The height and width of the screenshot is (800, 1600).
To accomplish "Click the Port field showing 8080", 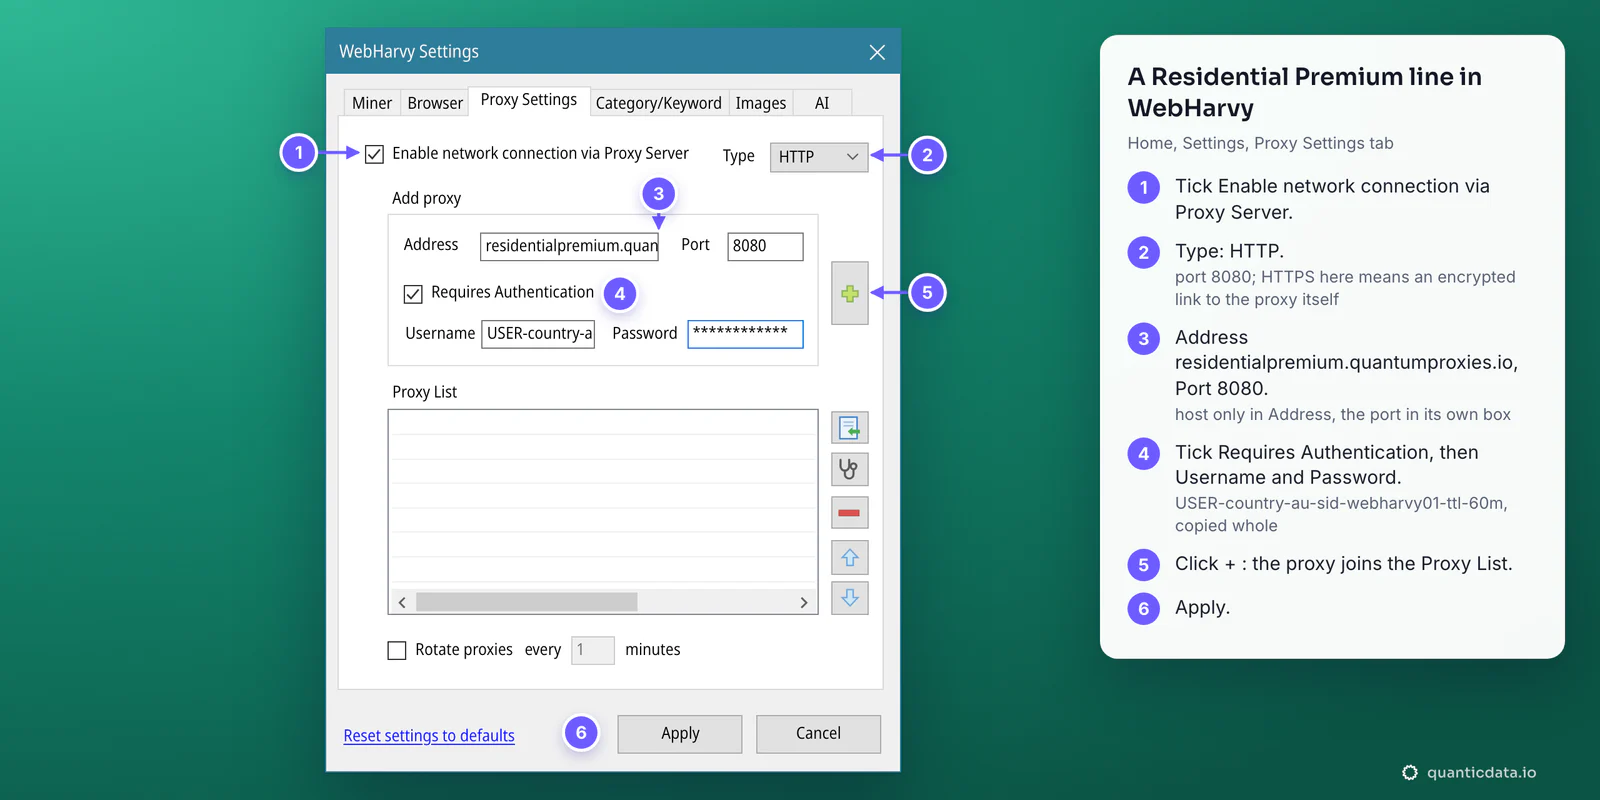I will [x=765, y=246].
